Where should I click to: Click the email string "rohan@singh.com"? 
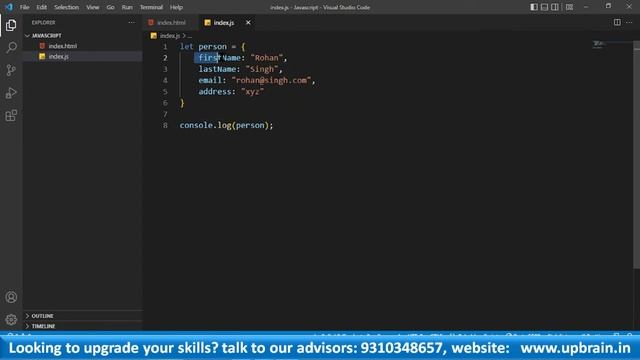[x=271, y=80]
